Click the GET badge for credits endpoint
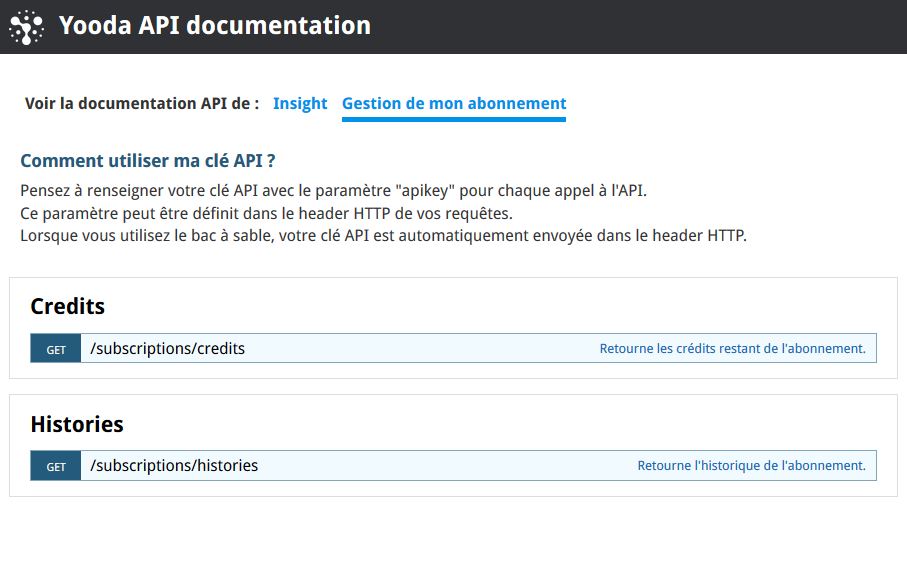This screenshot has width=907, height=562. [x=56, y=349]
